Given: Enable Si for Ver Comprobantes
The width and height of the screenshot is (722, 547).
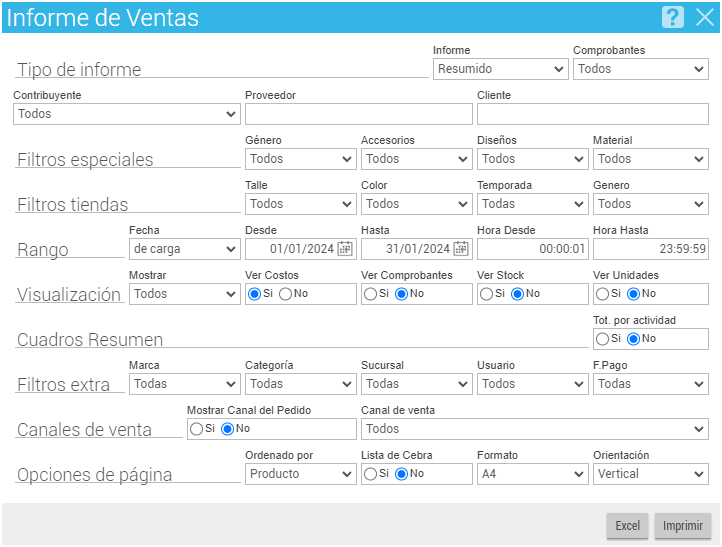Looking at the screenshot, I should (370, 294).
